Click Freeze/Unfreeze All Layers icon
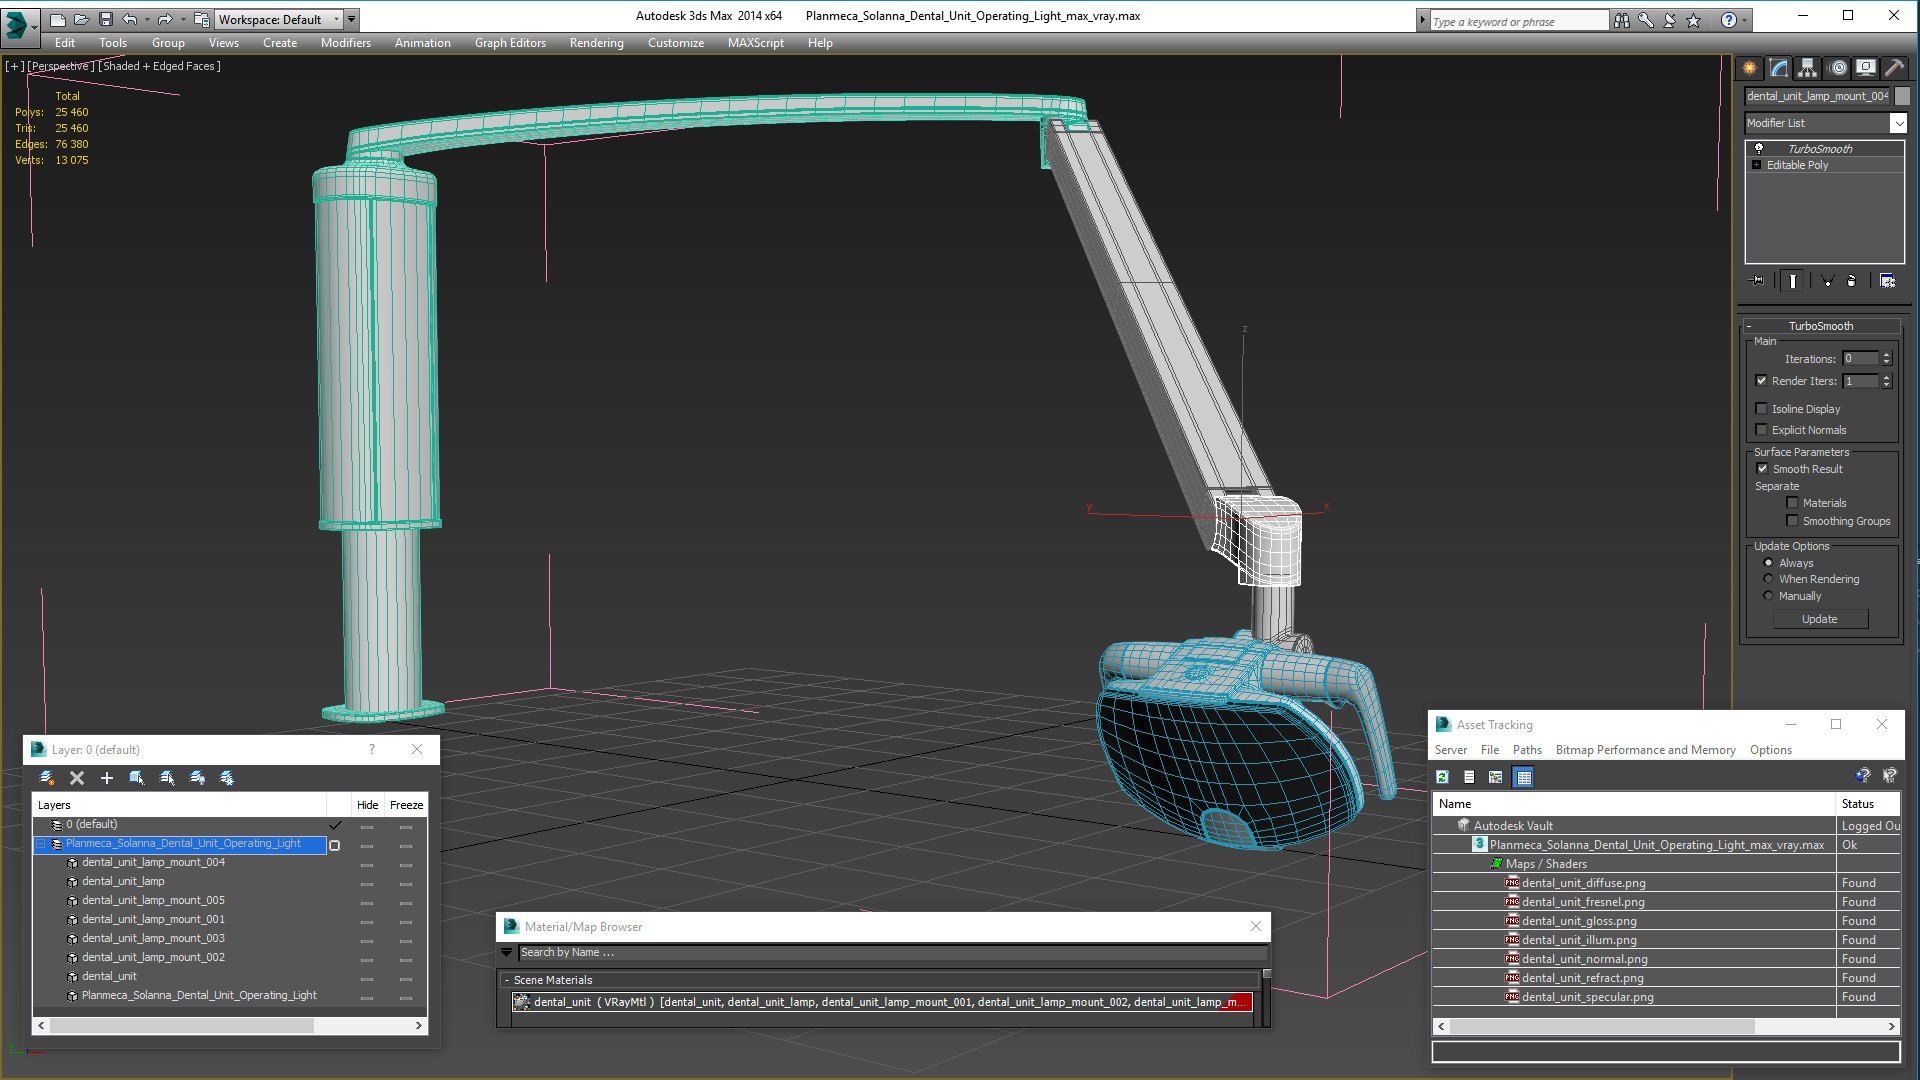The width and height of the screenshot is (1920, 1080). (227, 778)
